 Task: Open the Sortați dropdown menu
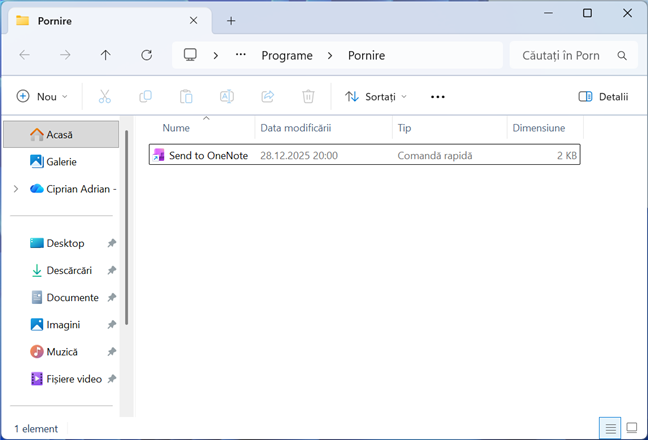376,97
